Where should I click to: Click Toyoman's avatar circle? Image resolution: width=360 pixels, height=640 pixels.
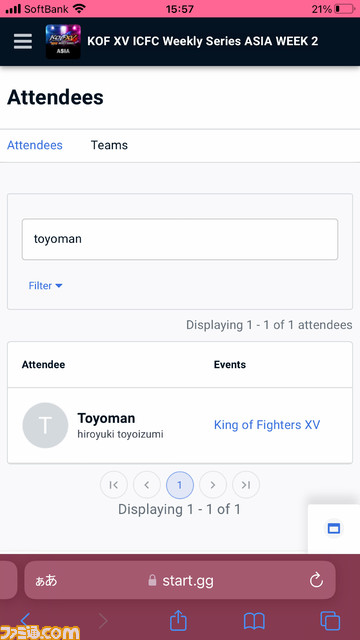tap(45, 425)
